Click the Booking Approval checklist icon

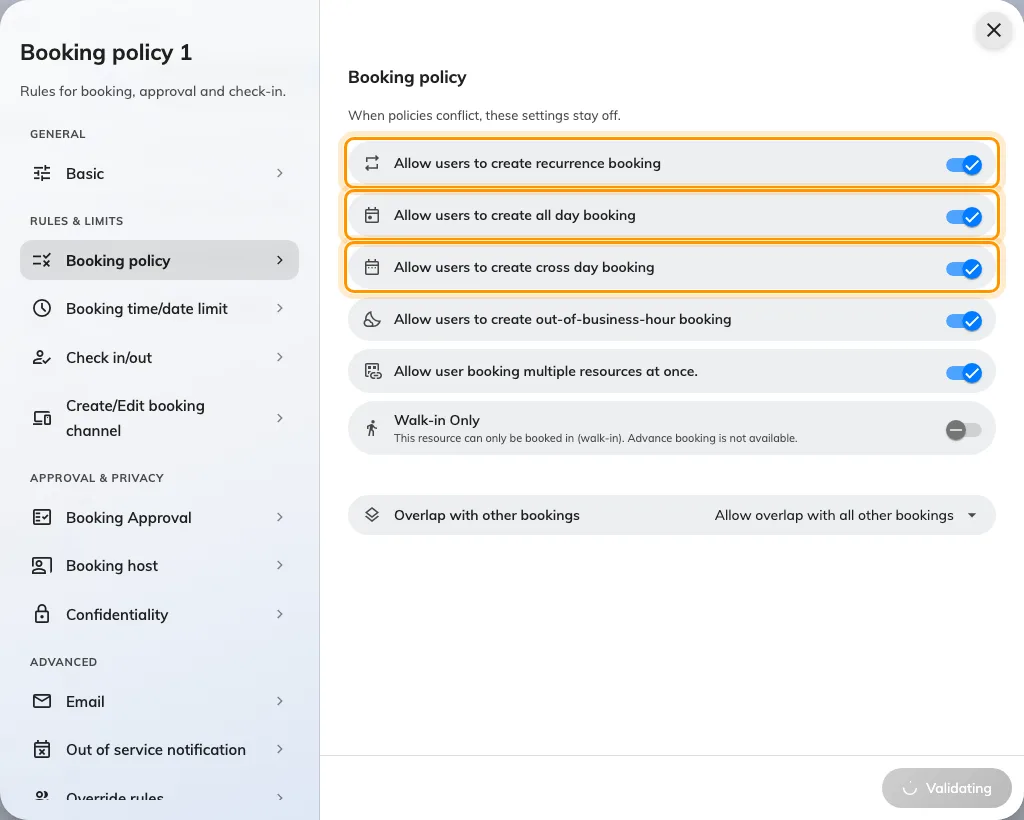click(42, 517)
